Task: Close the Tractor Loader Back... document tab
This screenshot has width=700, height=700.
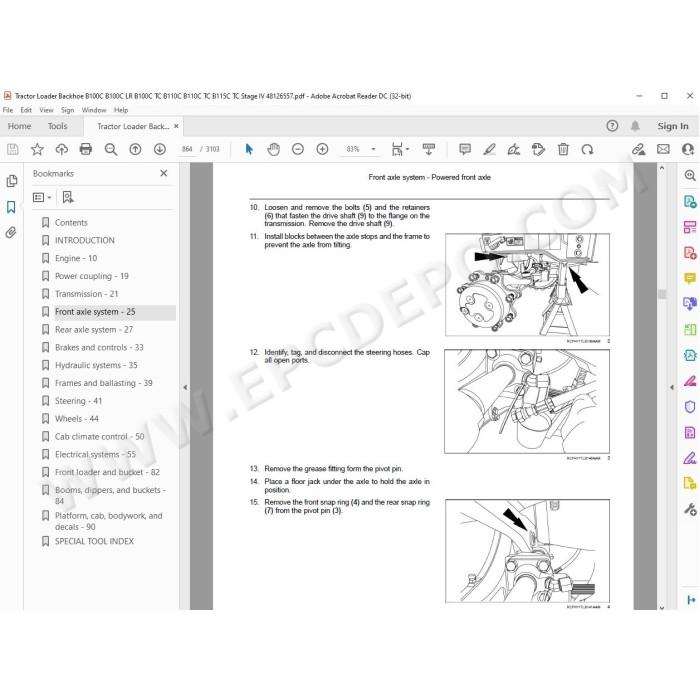Action: coord(176,126)
